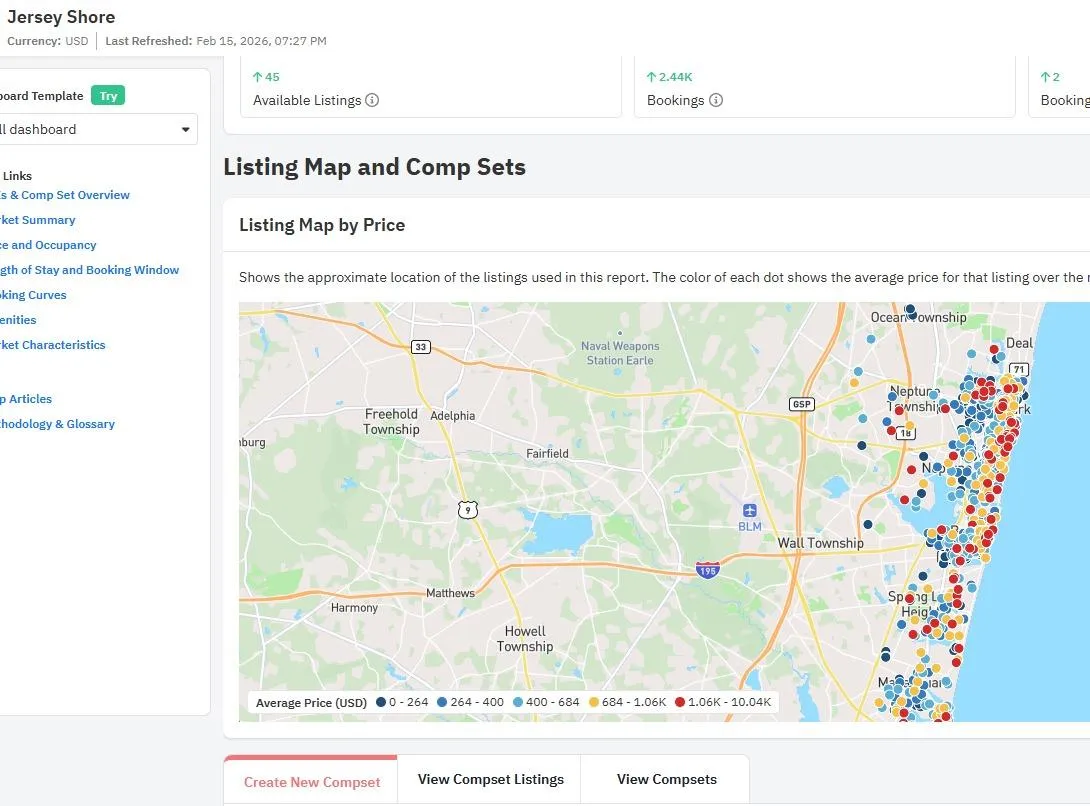
Task: Go to Price and Occupancy link
Action: coord(48,245)
